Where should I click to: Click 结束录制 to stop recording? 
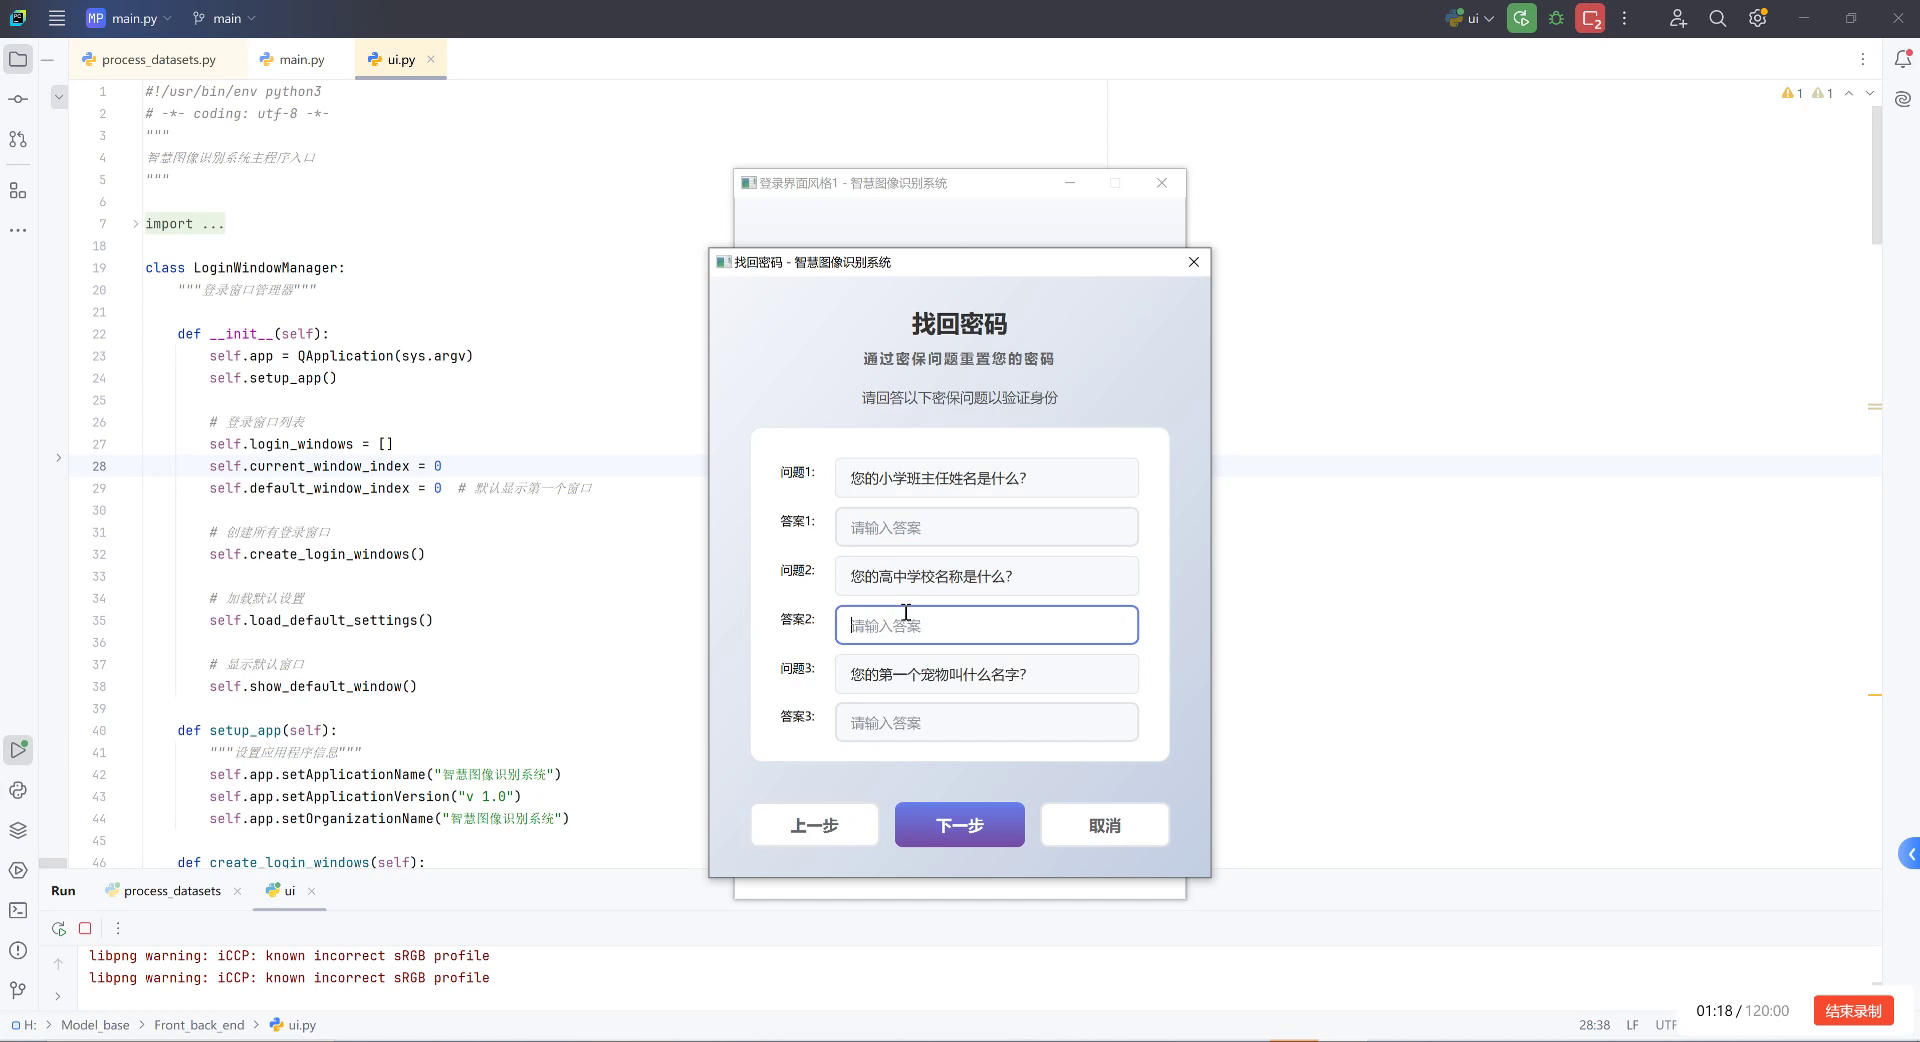(1851, 1011)
